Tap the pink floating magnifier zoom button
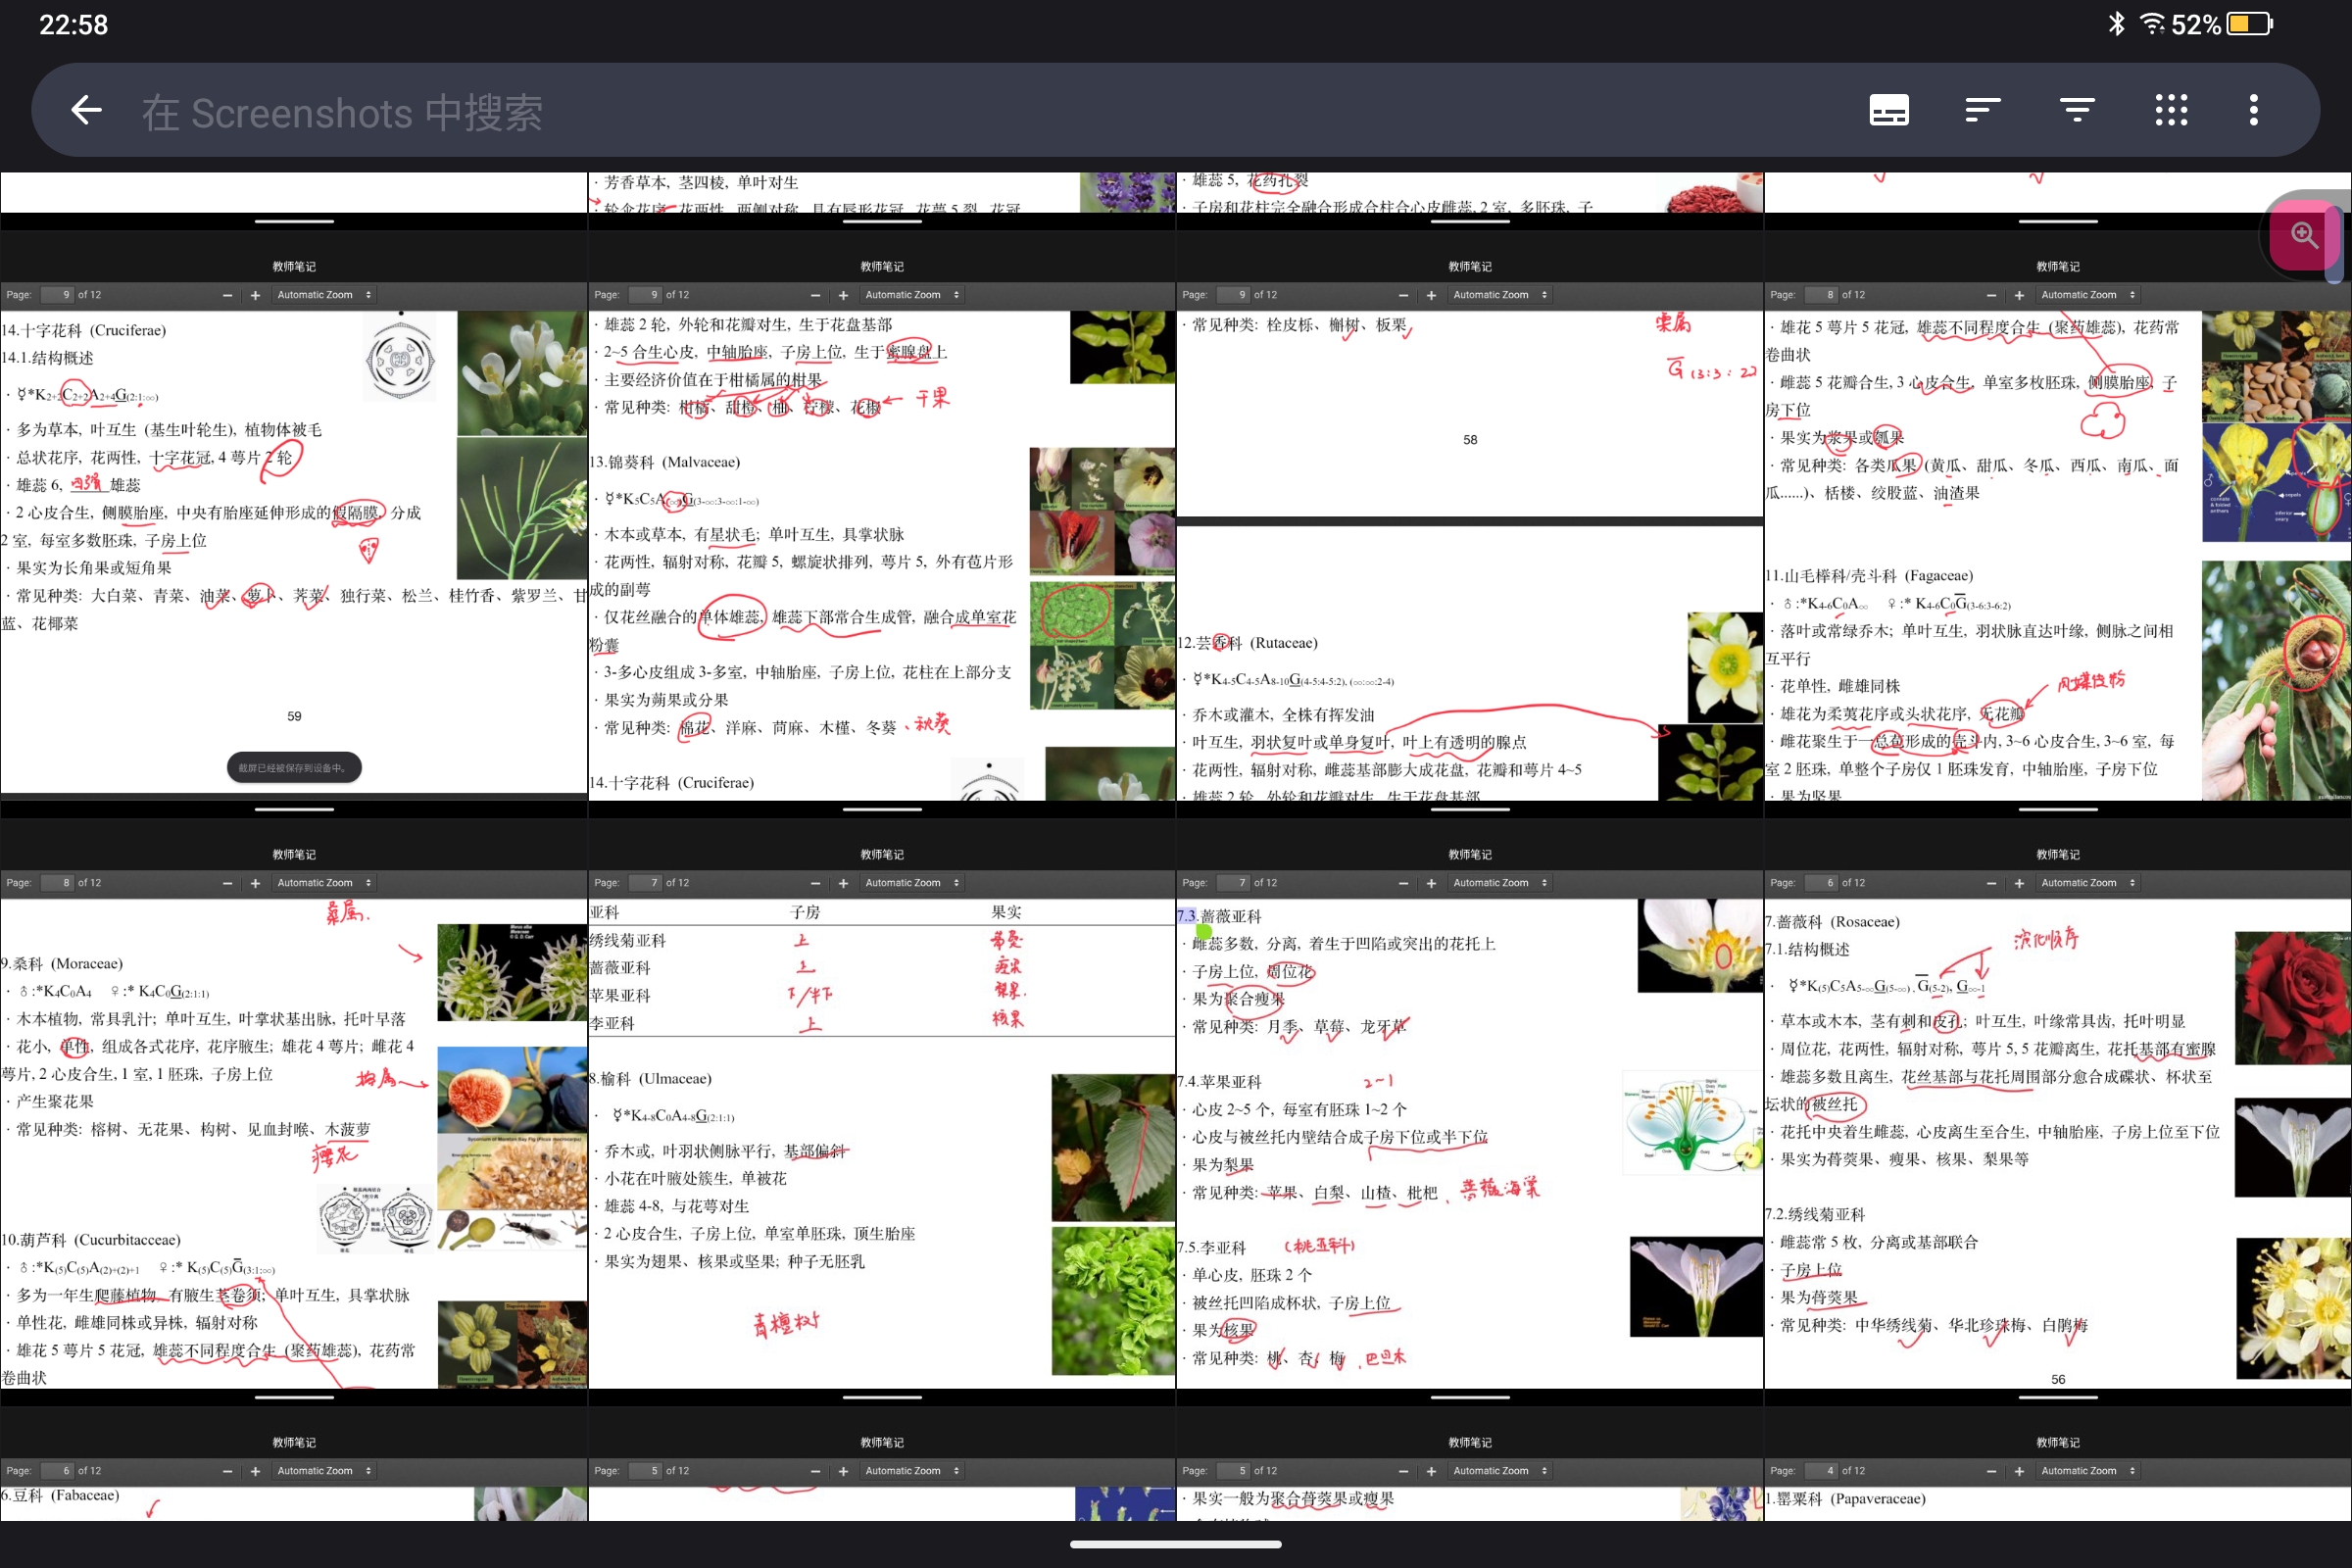Screen dimensions: 2352x1568 2304,236
